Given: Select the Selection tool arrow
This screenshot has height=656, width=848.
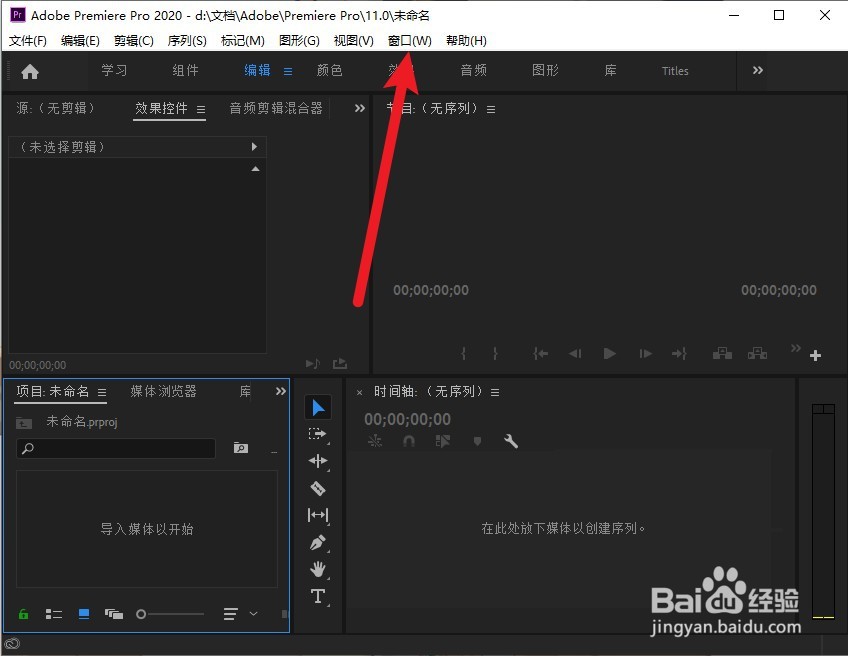Looking at the screenshot, I should tap(318, 408).
